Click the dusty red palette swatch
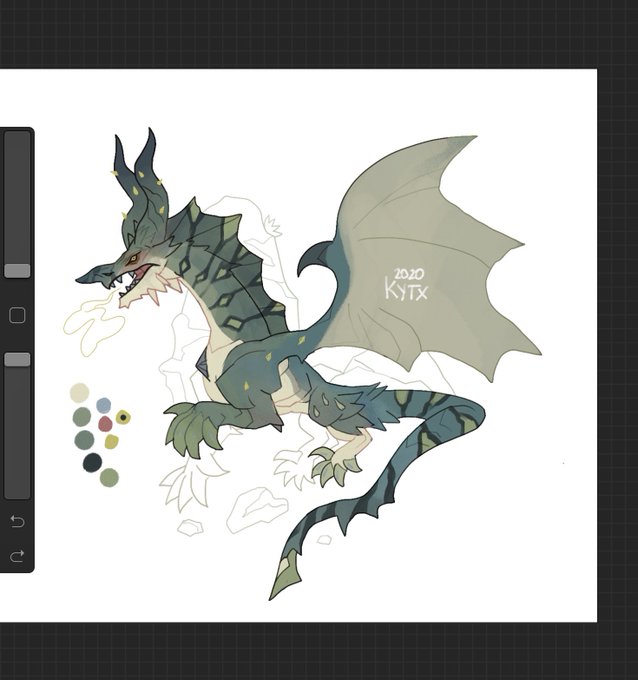The height and width of the screenshot is (680, 638). 105,424
